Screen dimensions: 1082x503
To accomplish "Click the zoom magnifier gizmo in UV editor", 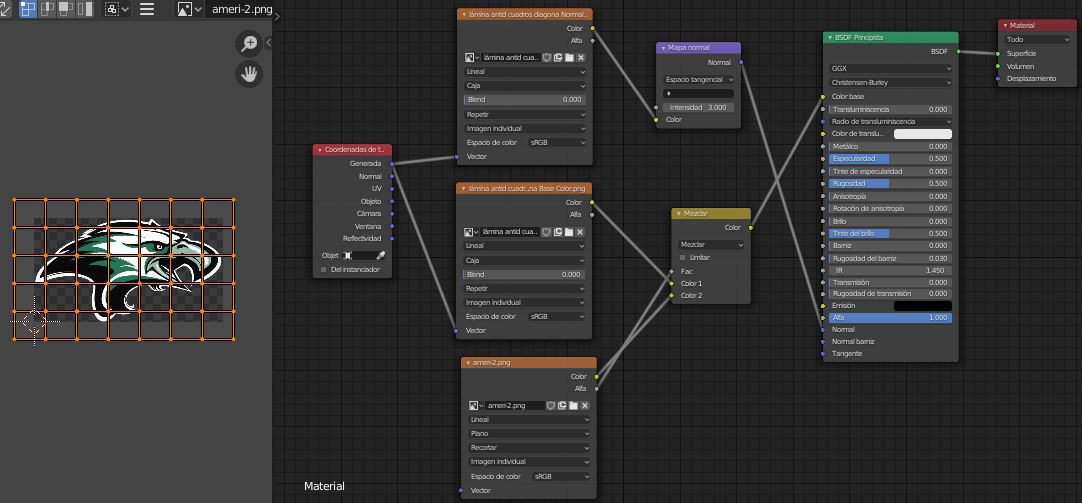I will (x=248, y=43).
